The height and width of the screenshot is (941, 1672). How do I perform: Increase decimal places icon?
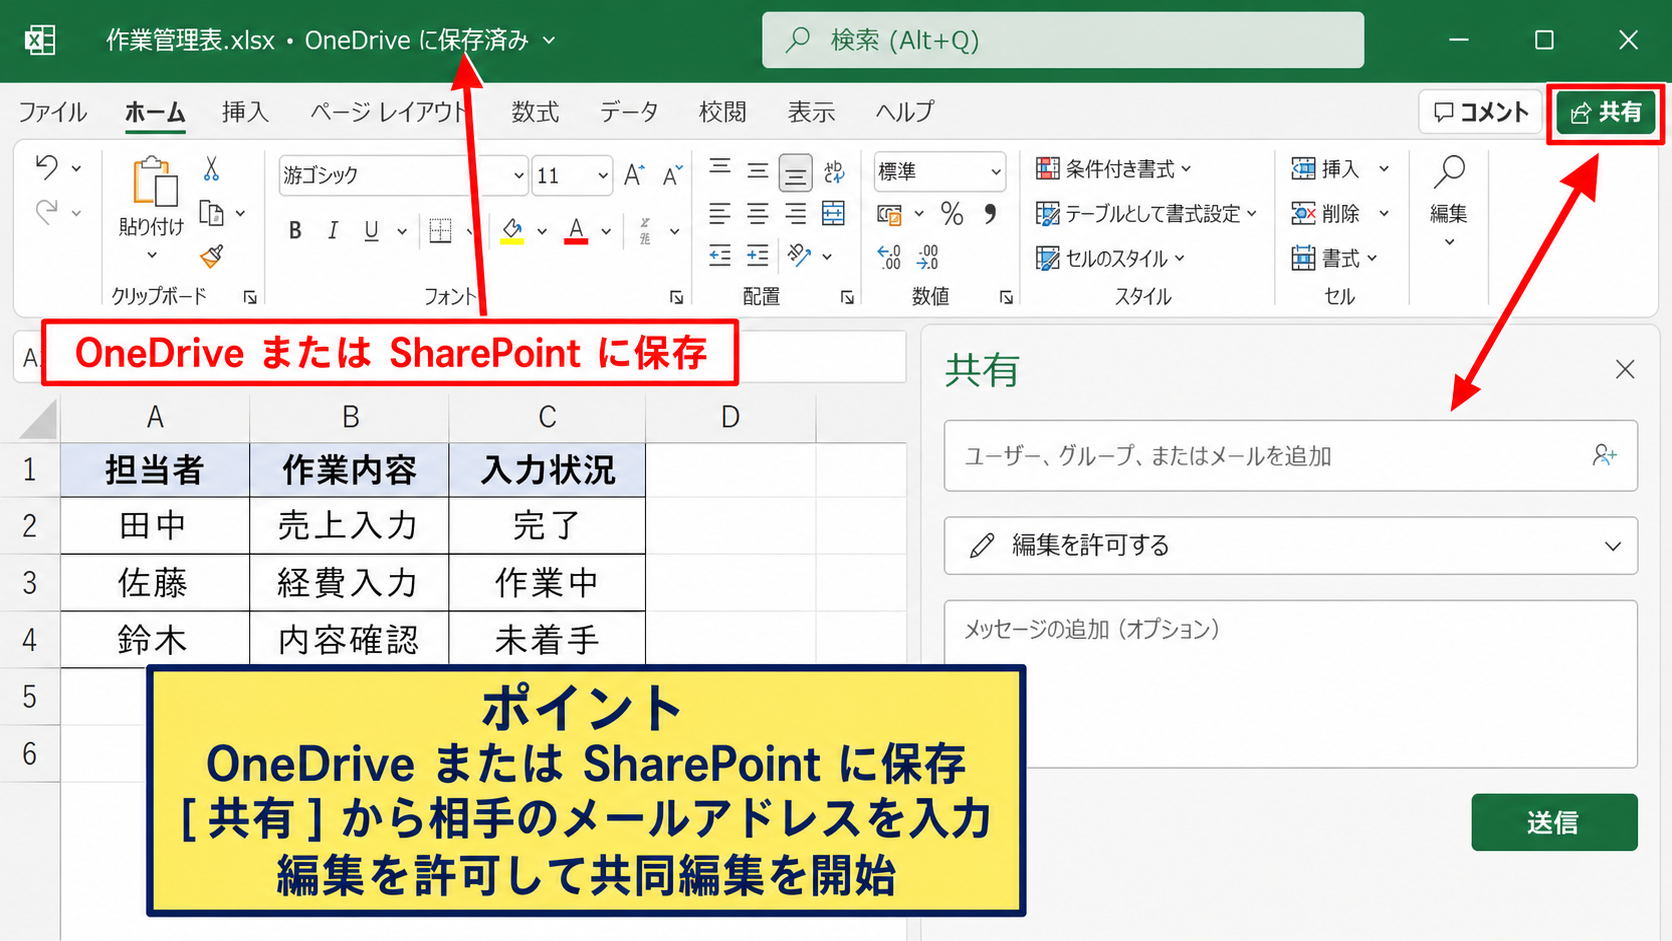pos(889,257)
